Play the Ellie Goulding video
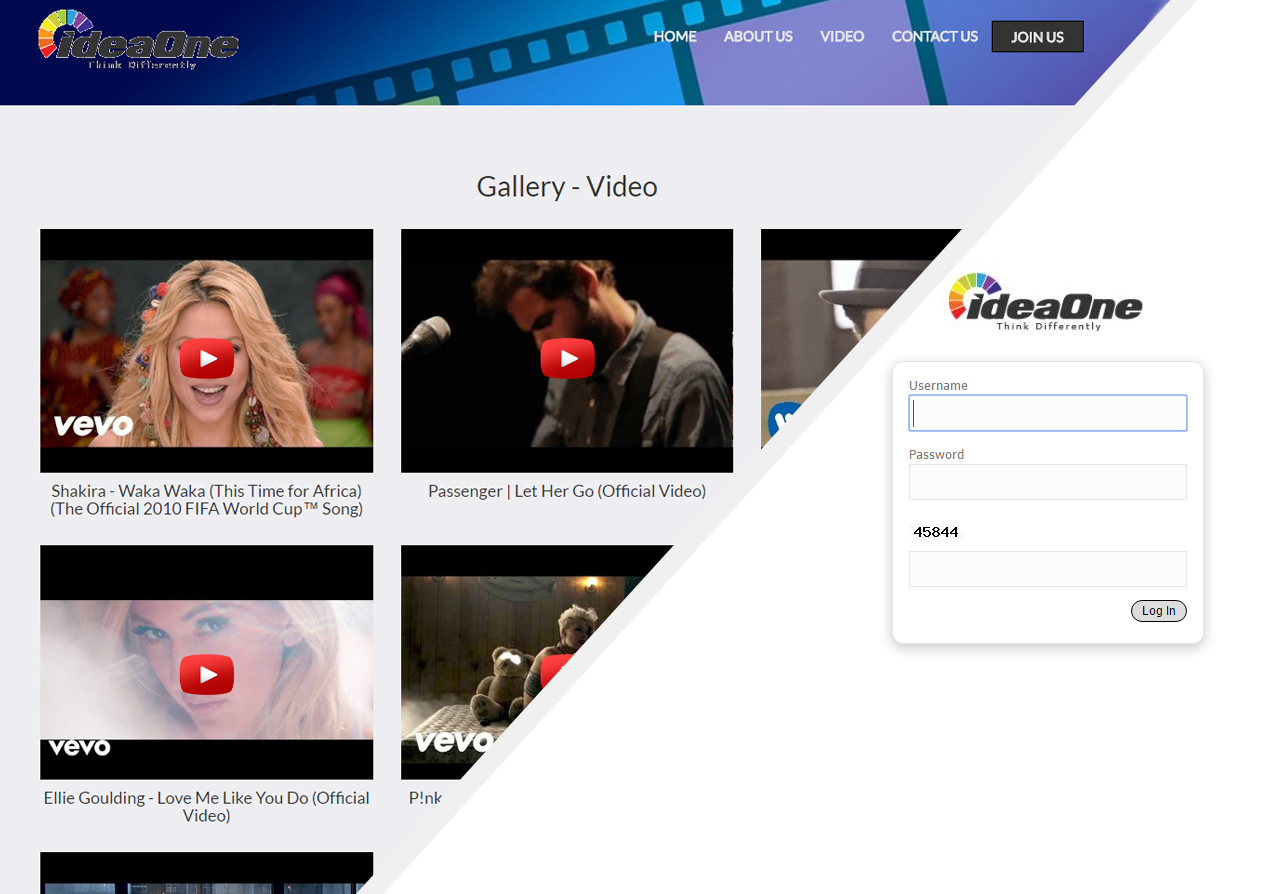 (207, 675)
